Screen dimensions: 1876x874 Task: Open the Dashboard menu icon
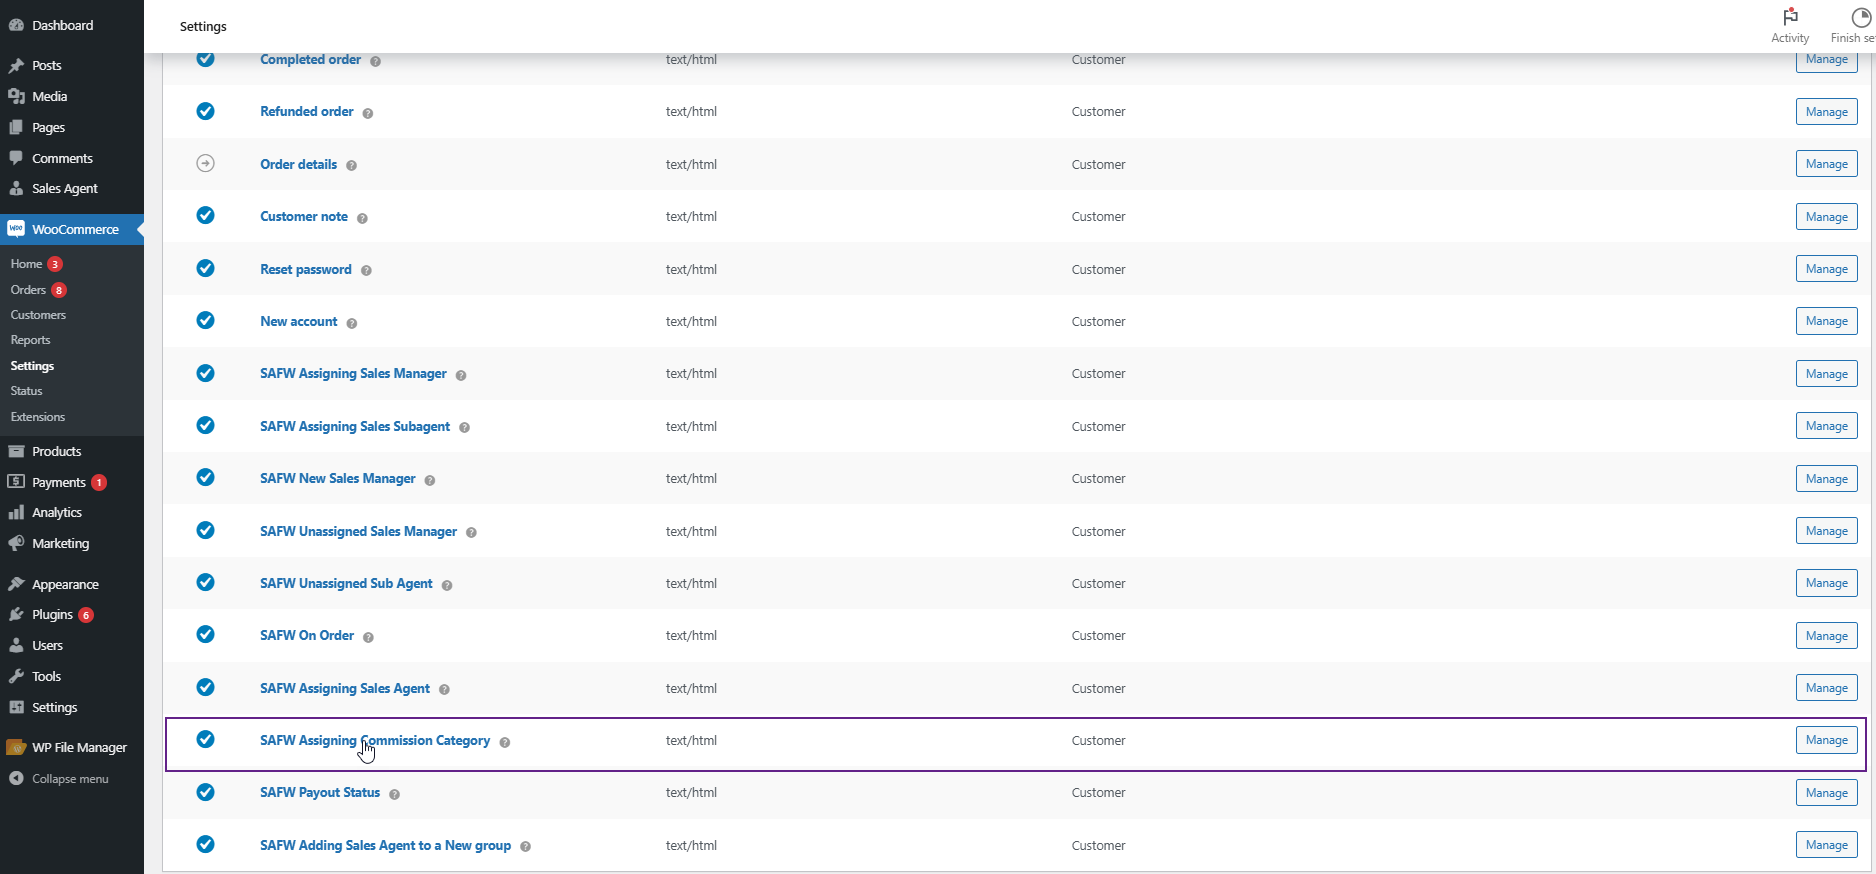click(16, 25)
